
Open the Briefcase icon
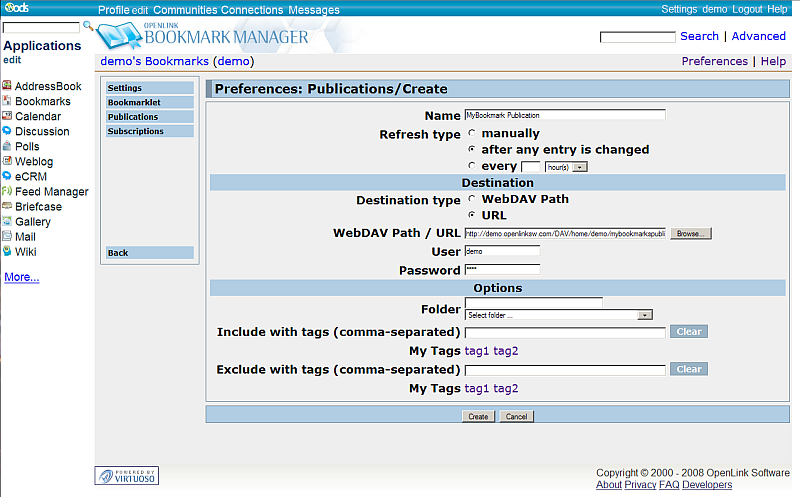7,206
